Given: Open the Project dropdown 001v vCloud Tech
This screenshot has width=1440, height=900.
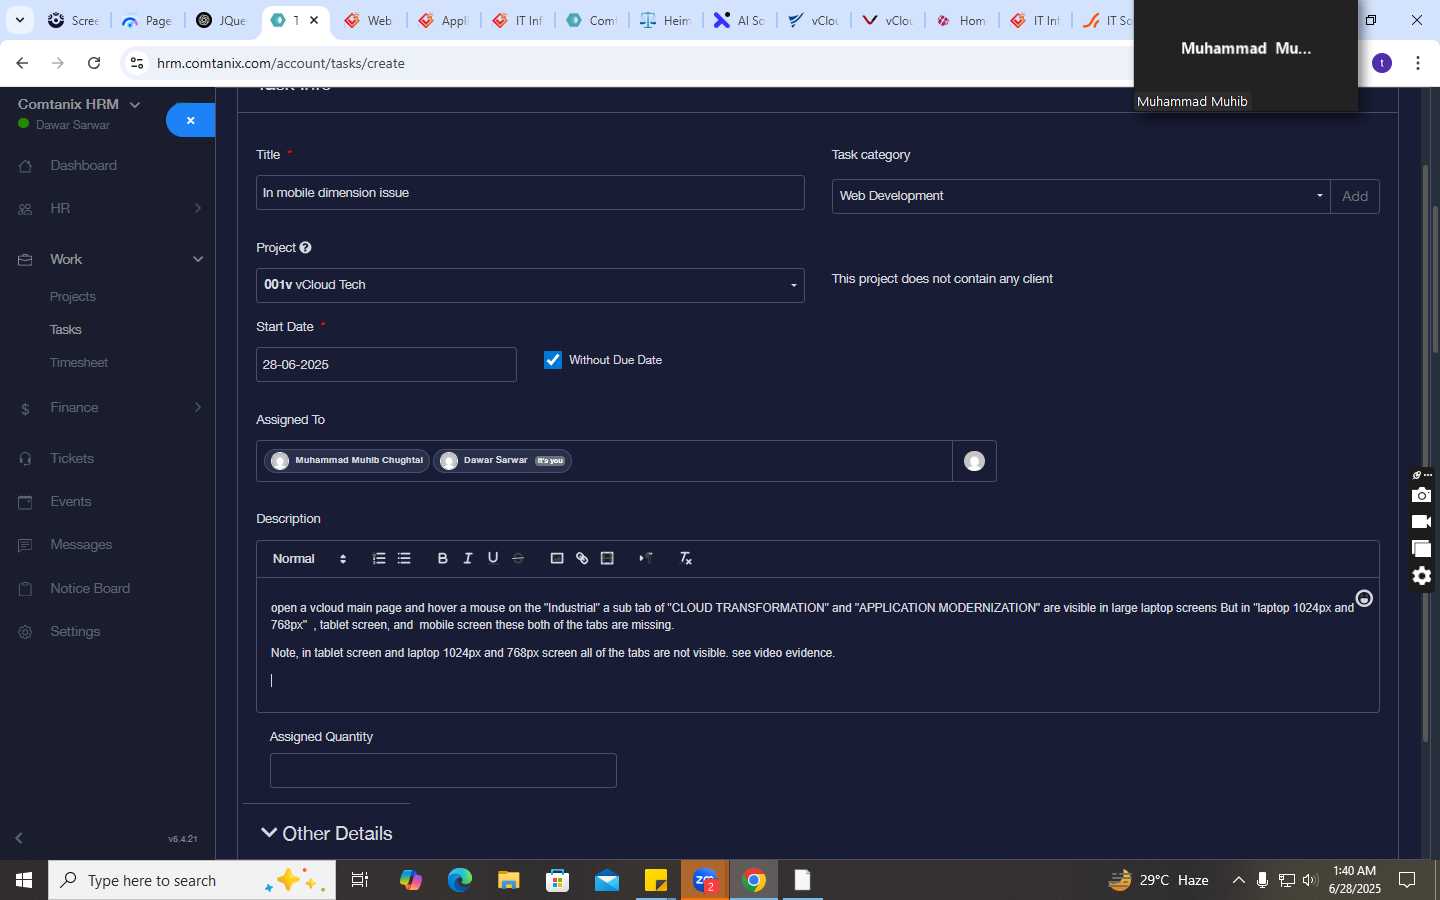Looking at the screenshot, I should point(530,285).
